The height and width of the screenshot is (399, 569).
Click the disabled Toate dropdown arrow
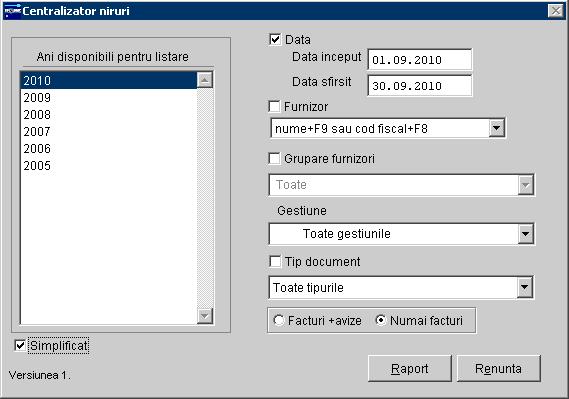coord(525,185)
